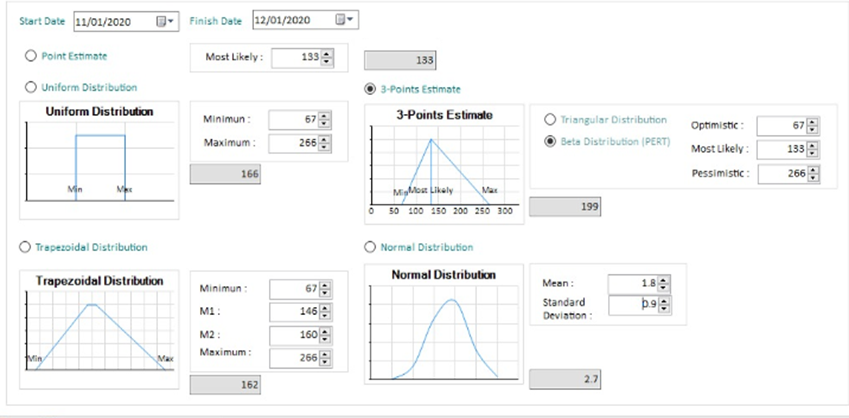Image resolution: width=849 pixels, height=418 pixels.
Task: Click the Start Date label
Action: click(x=42, y=22)
